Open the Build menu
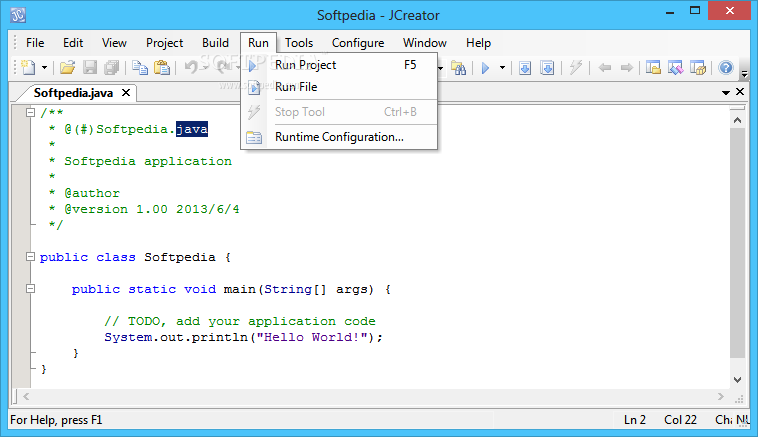 pos(215,43)
